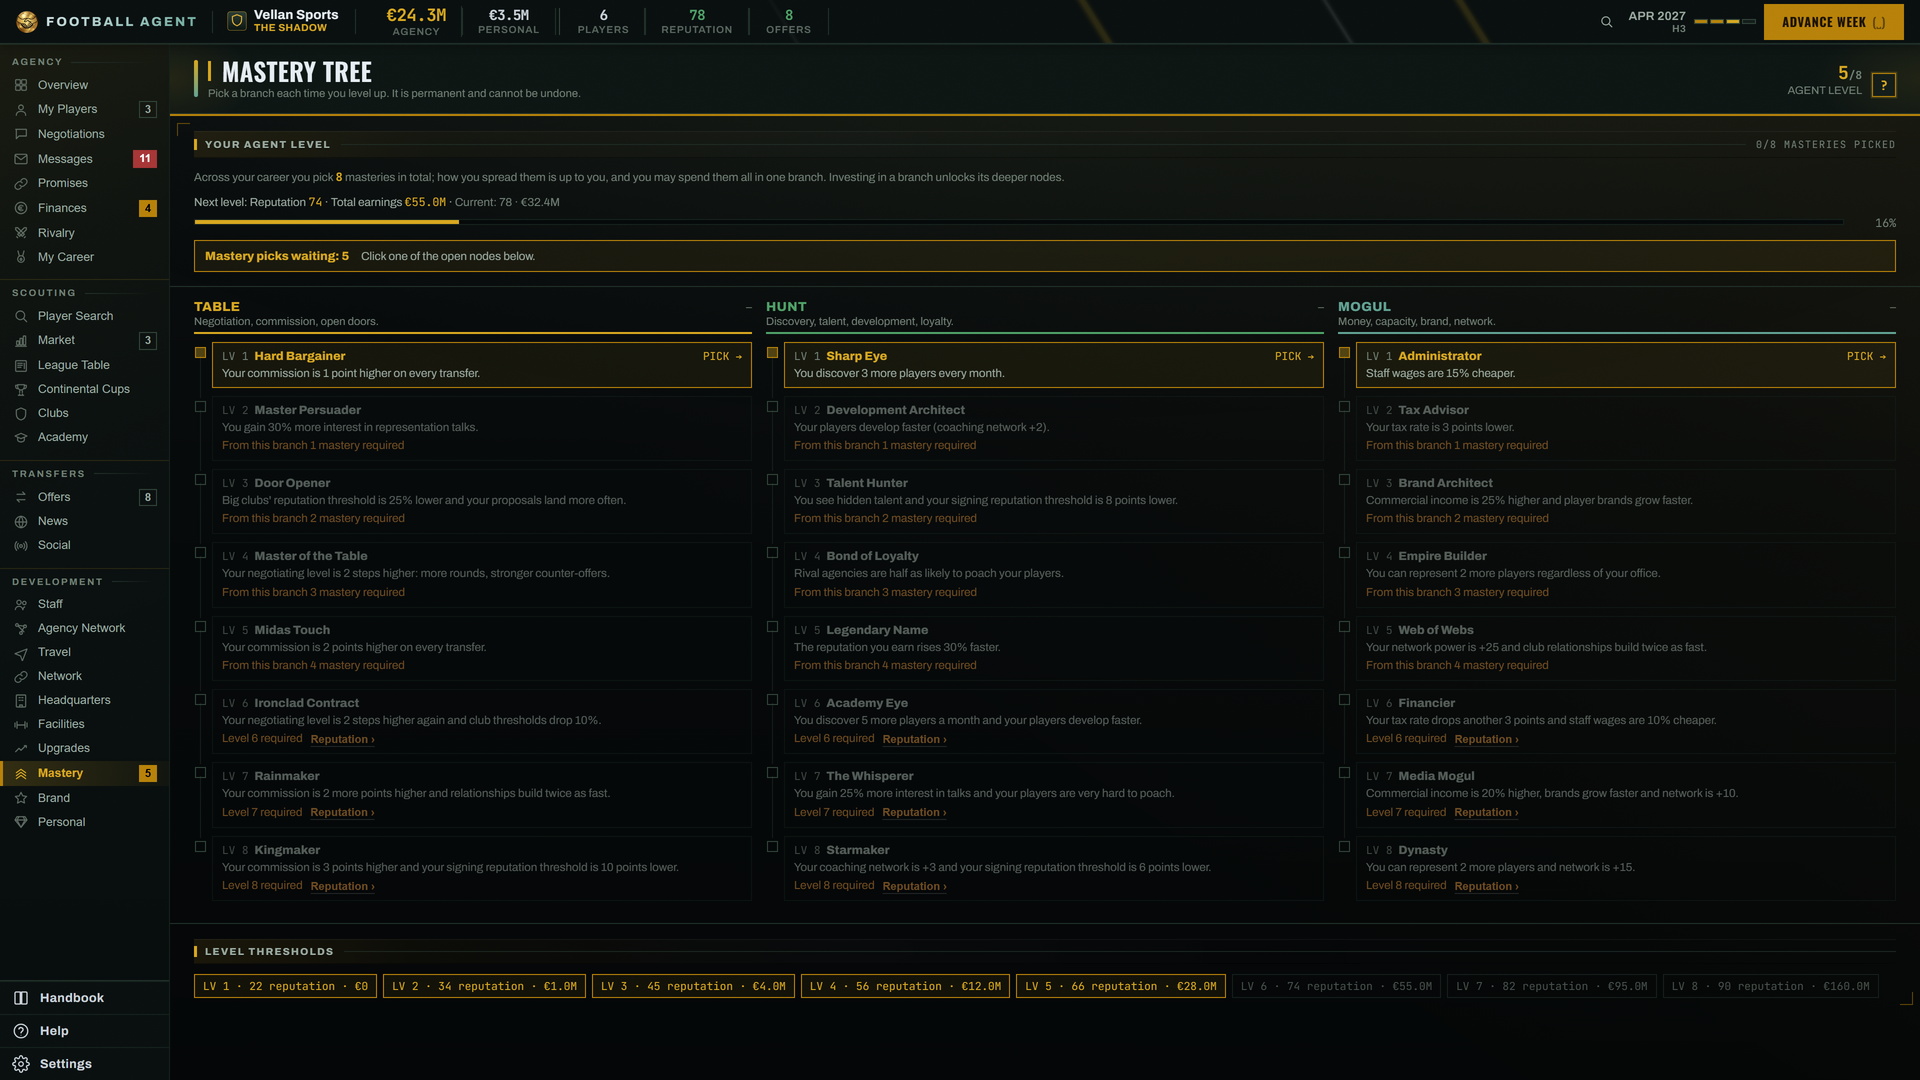Collapse the TABLE branch

(748, 308)
